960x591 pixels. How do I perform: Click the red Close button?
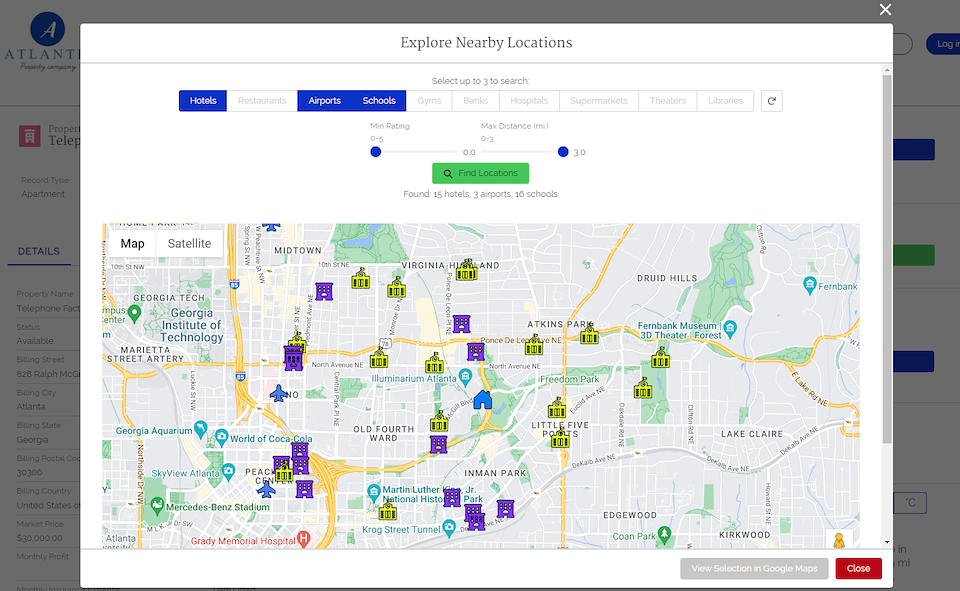click(858, 568)
